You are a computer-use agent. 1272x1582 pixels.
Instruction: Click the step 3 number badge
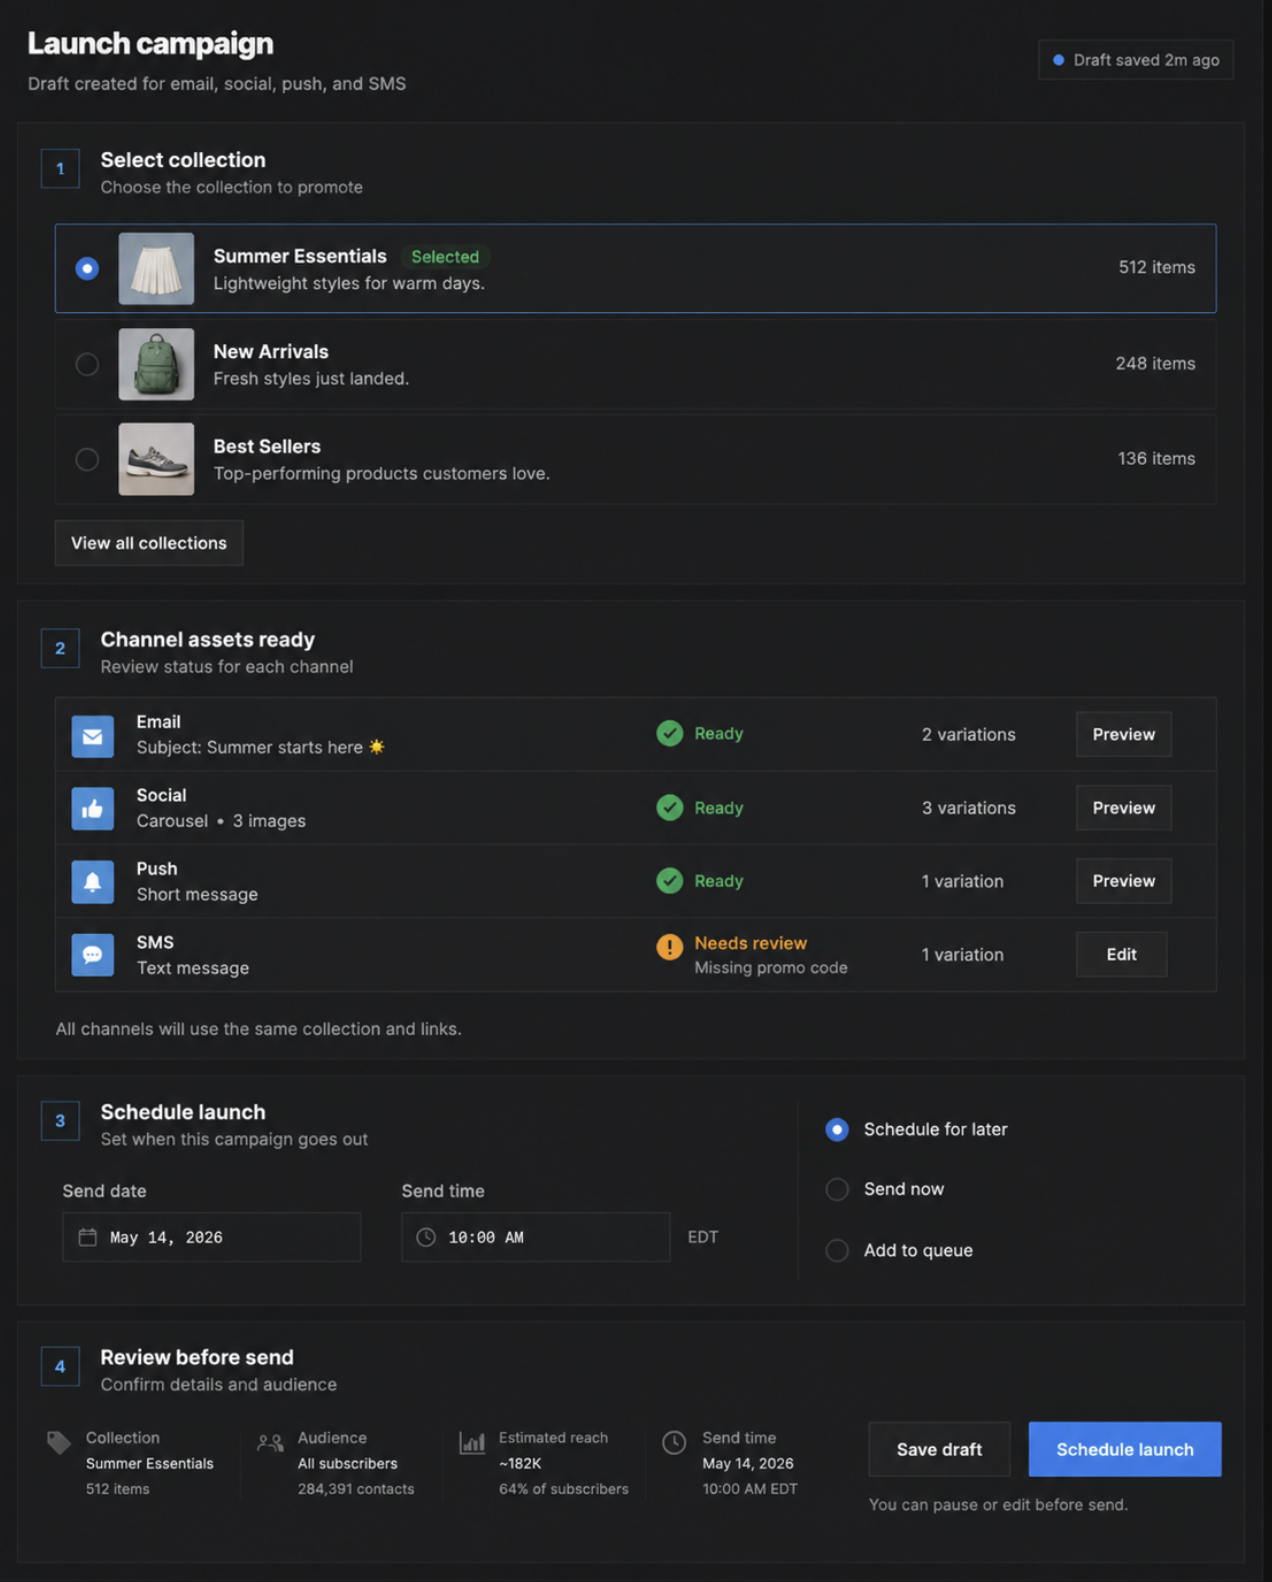coord(60,1121)
